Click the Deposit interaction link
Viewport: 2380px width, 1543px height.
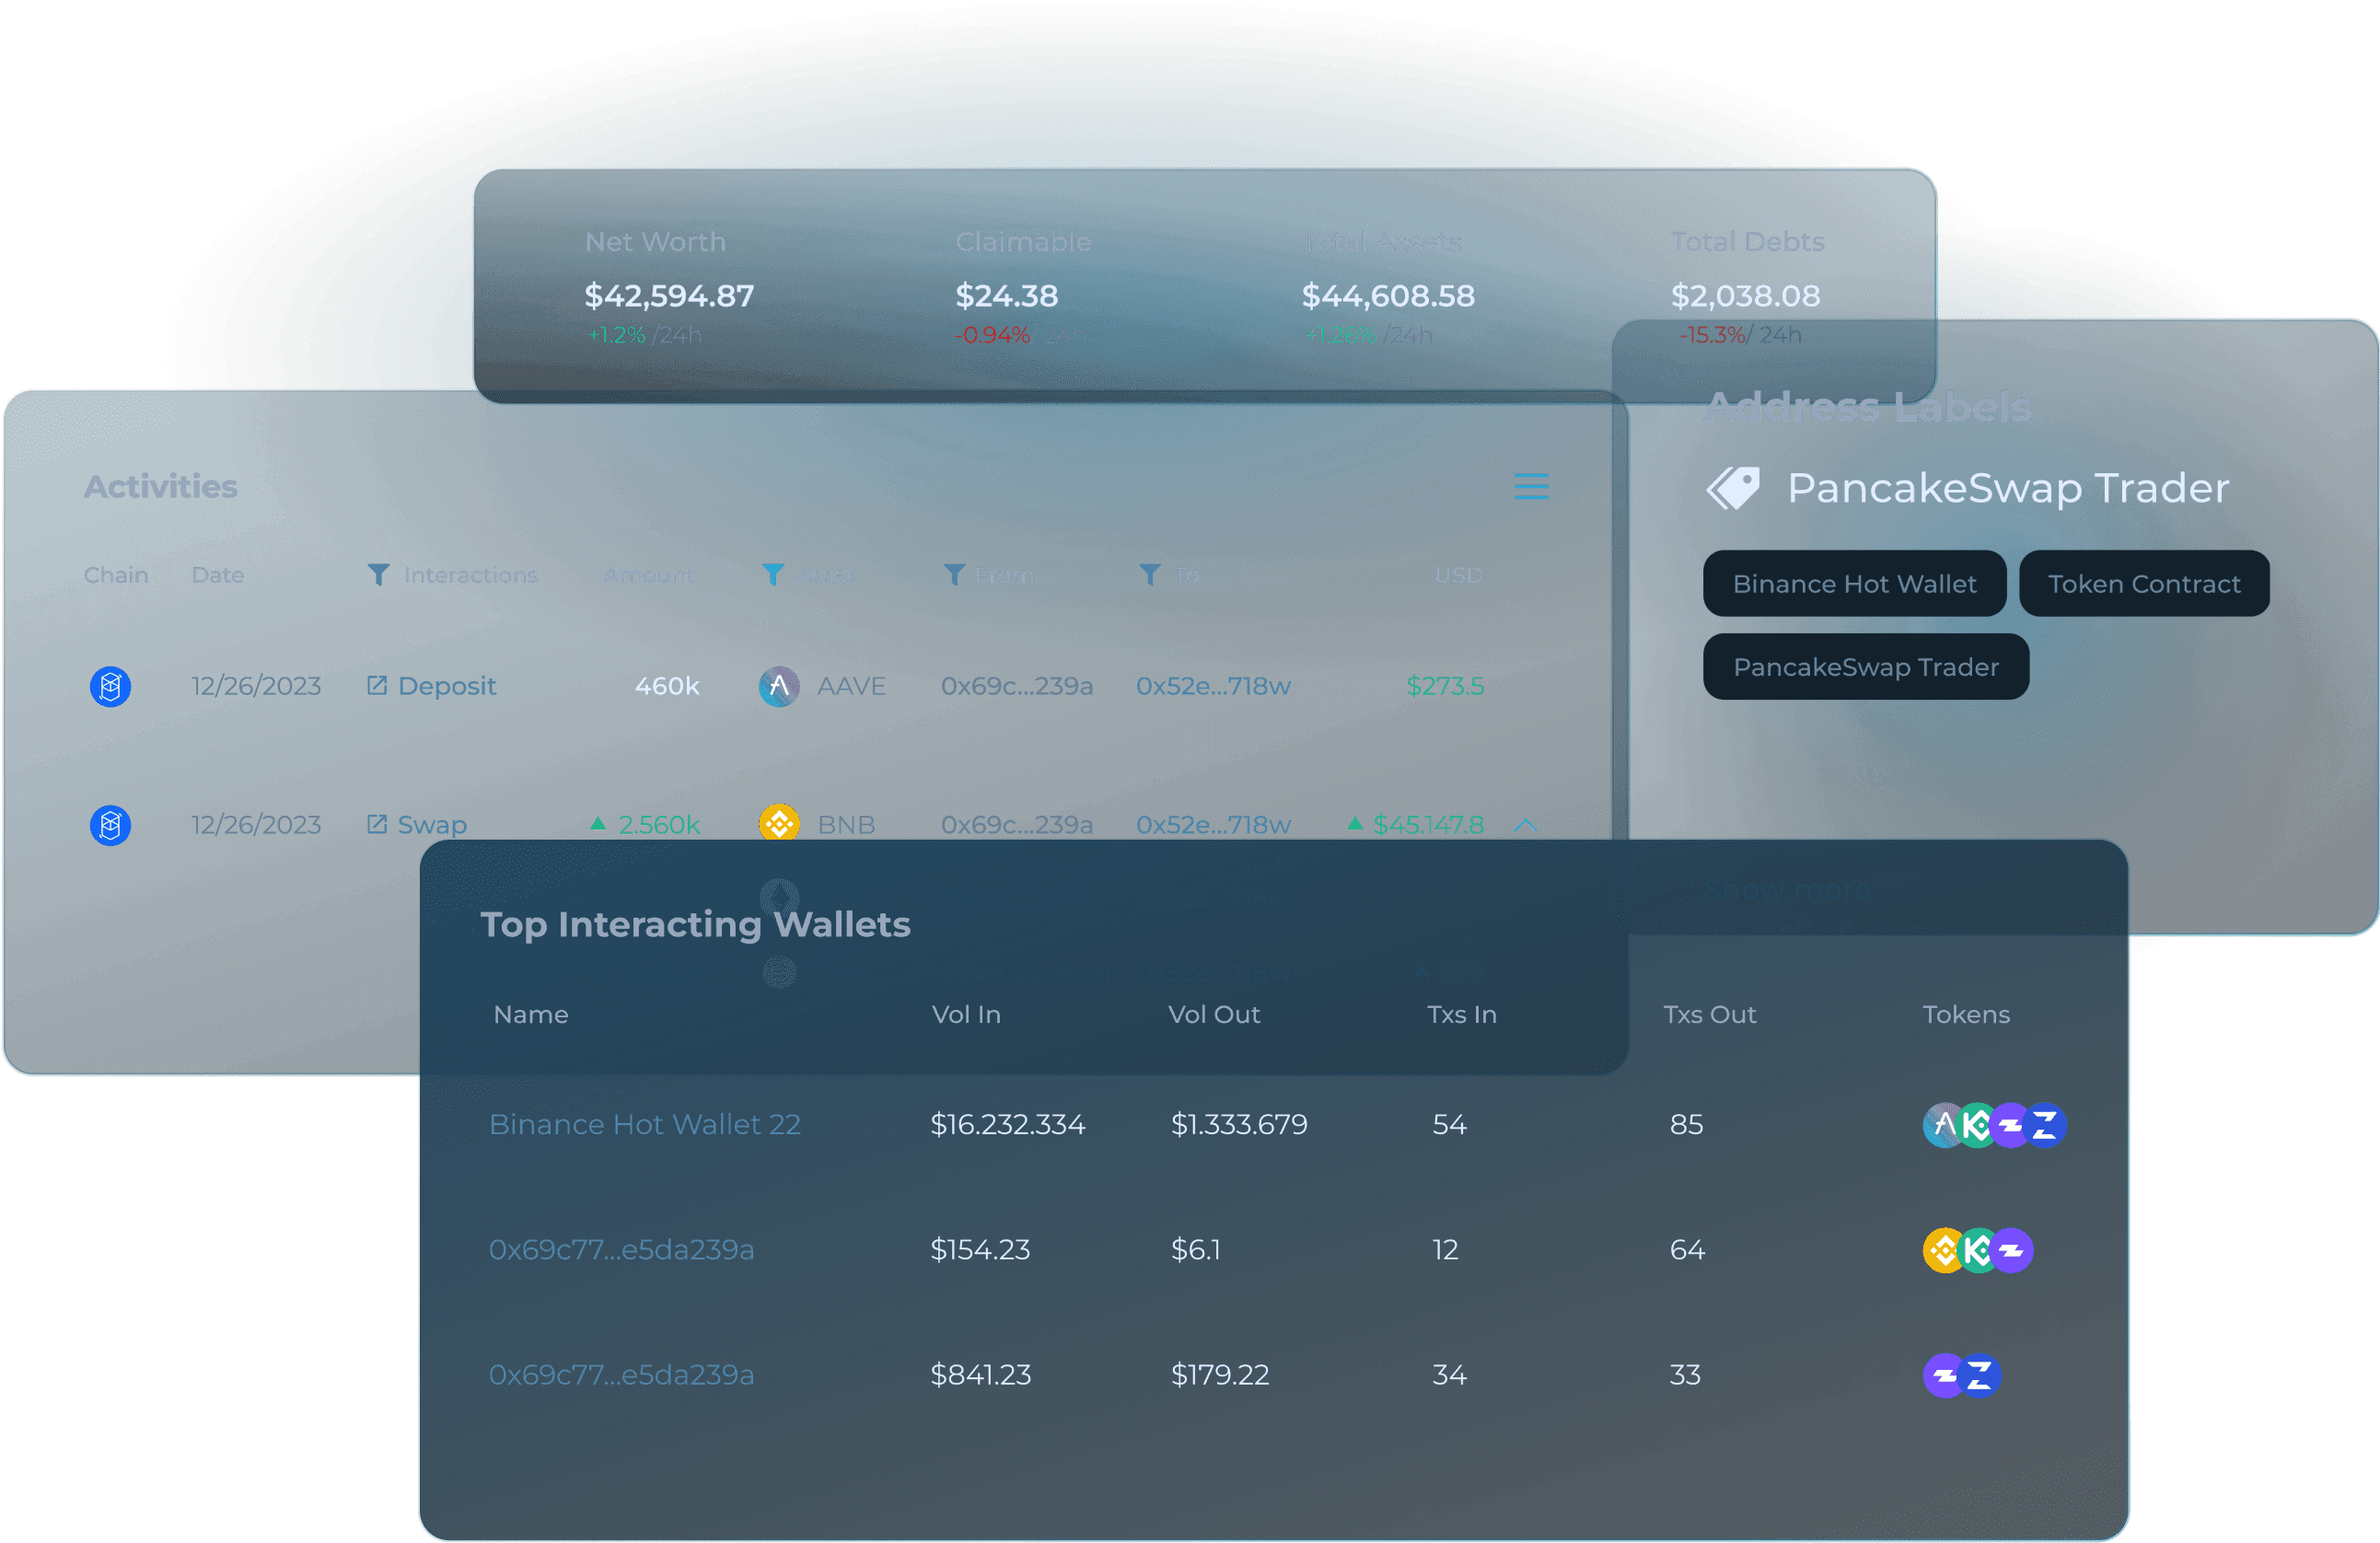point(447,686)
